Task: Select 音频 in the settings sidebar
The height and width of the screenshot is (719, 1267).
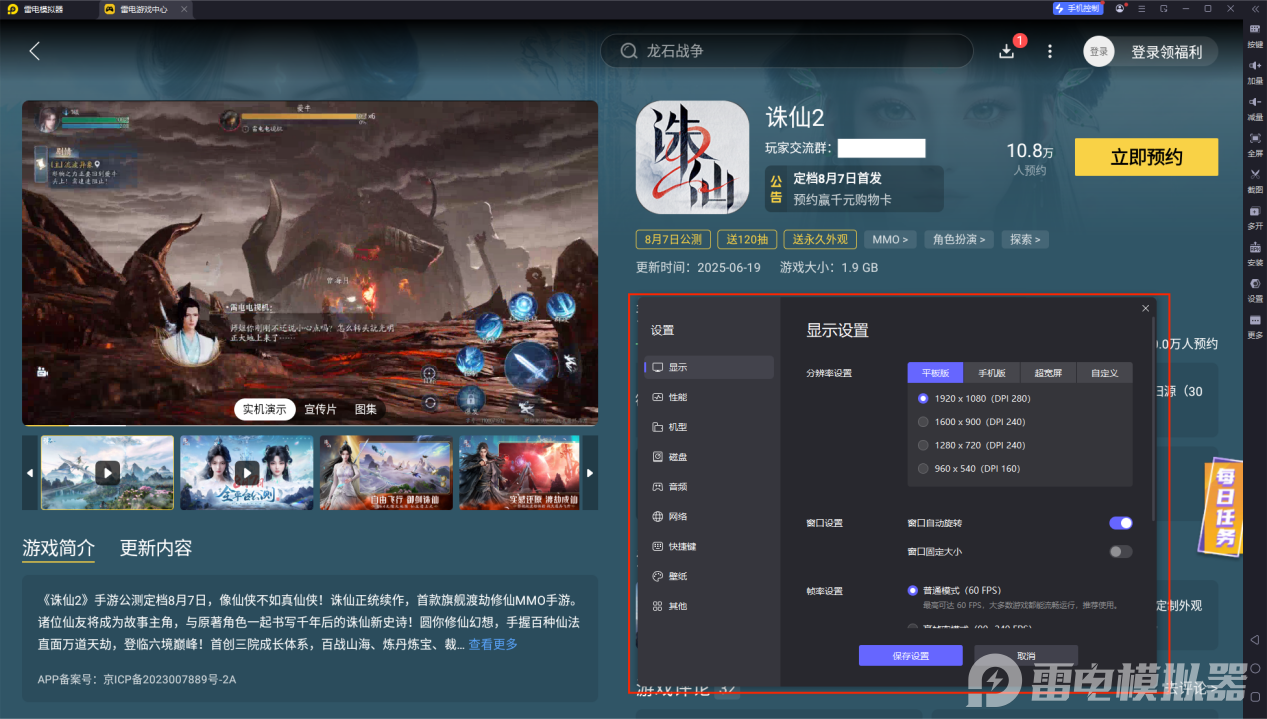Action: pos(709,487)
